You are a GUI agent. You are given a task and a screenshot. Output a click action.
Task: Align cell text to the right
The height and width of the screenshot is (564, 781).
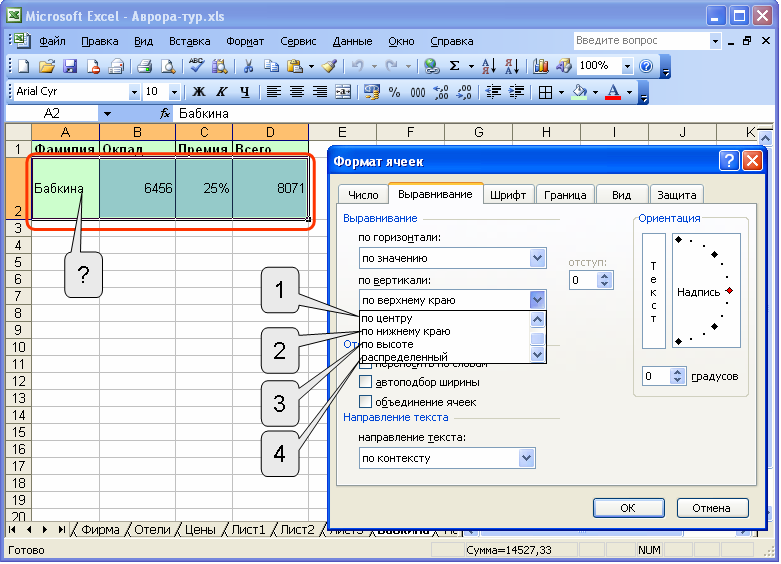tap(319, 92)
